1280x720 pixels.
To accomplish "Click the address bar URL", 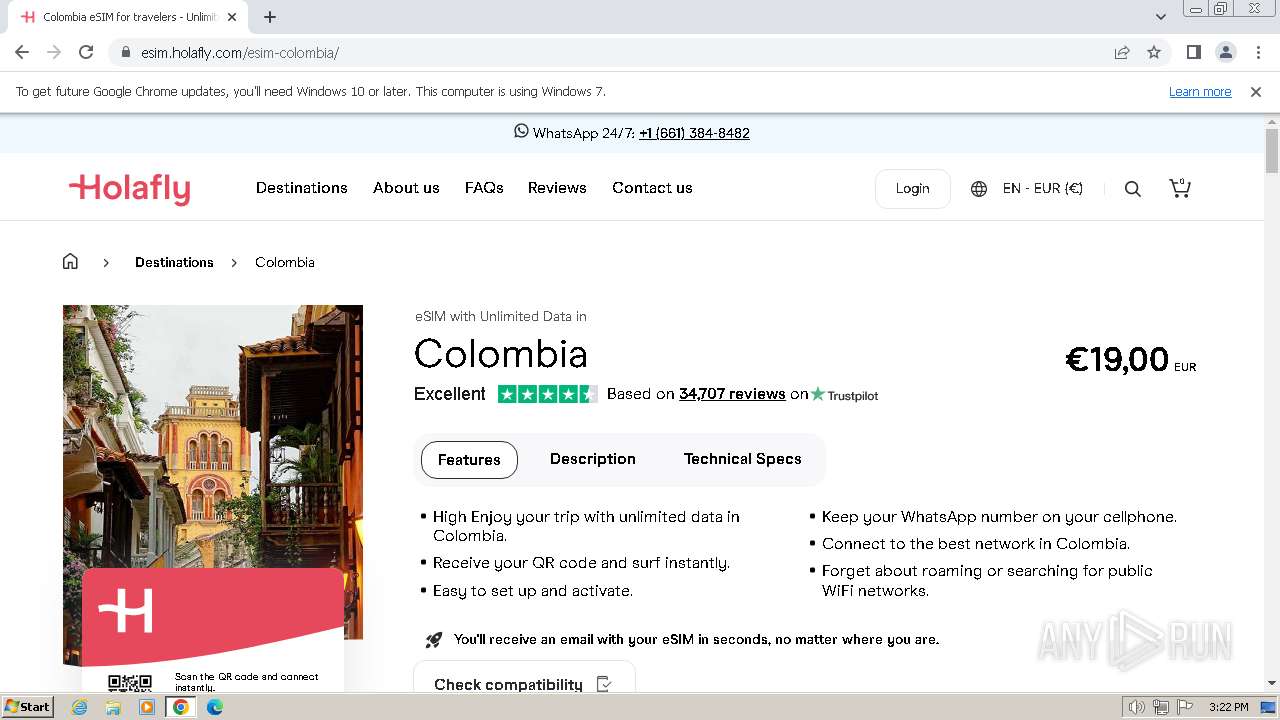I will 240,52.
